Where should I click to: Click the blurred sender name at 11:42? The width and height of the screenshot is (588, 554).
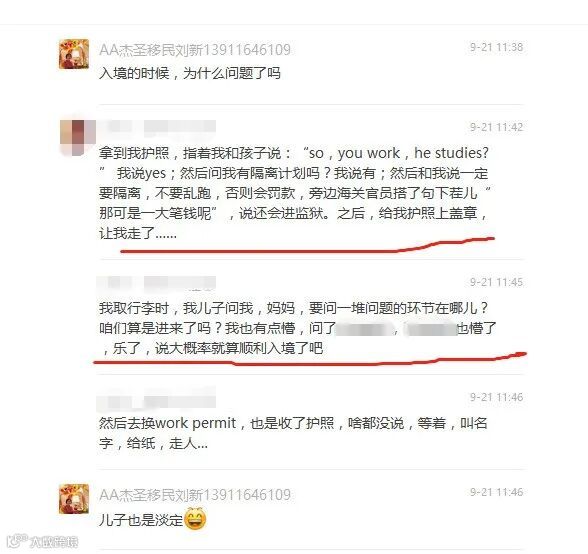[x=157, y=127]
